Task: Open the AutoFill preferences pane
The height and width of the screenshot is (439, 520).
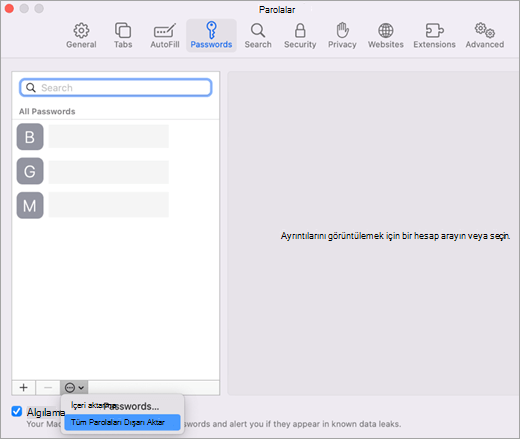Action: coord(165,35)
